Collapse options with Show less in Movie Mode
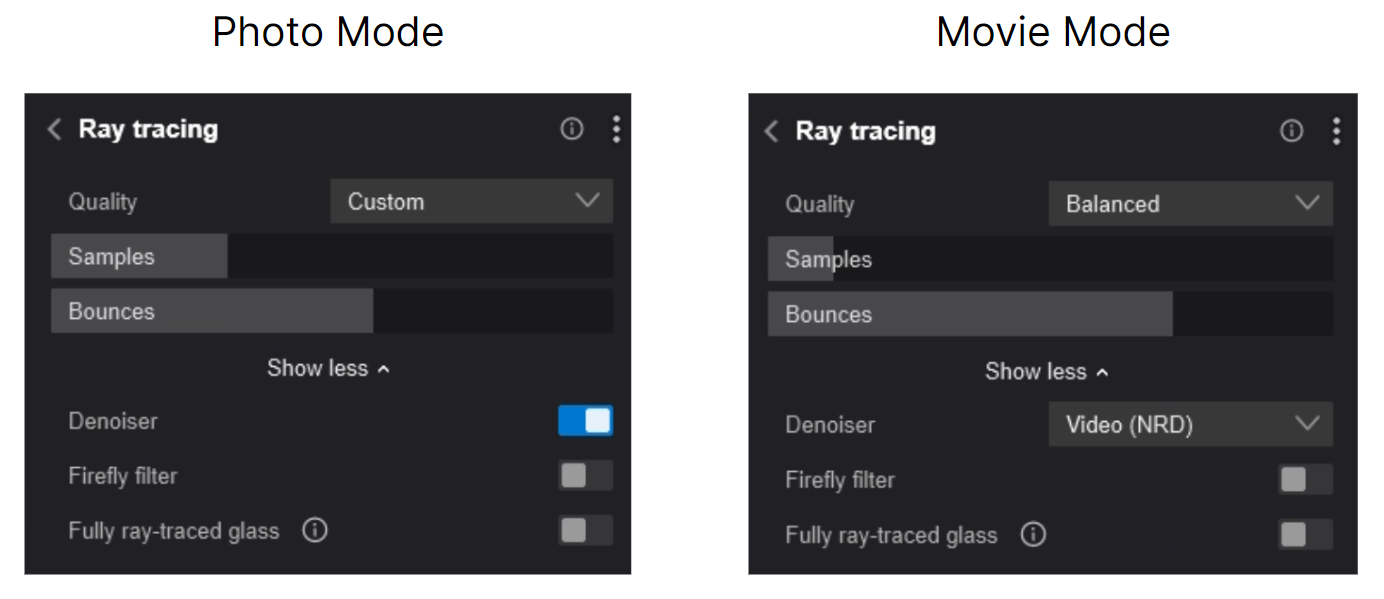 click(x=1047, y=372)
